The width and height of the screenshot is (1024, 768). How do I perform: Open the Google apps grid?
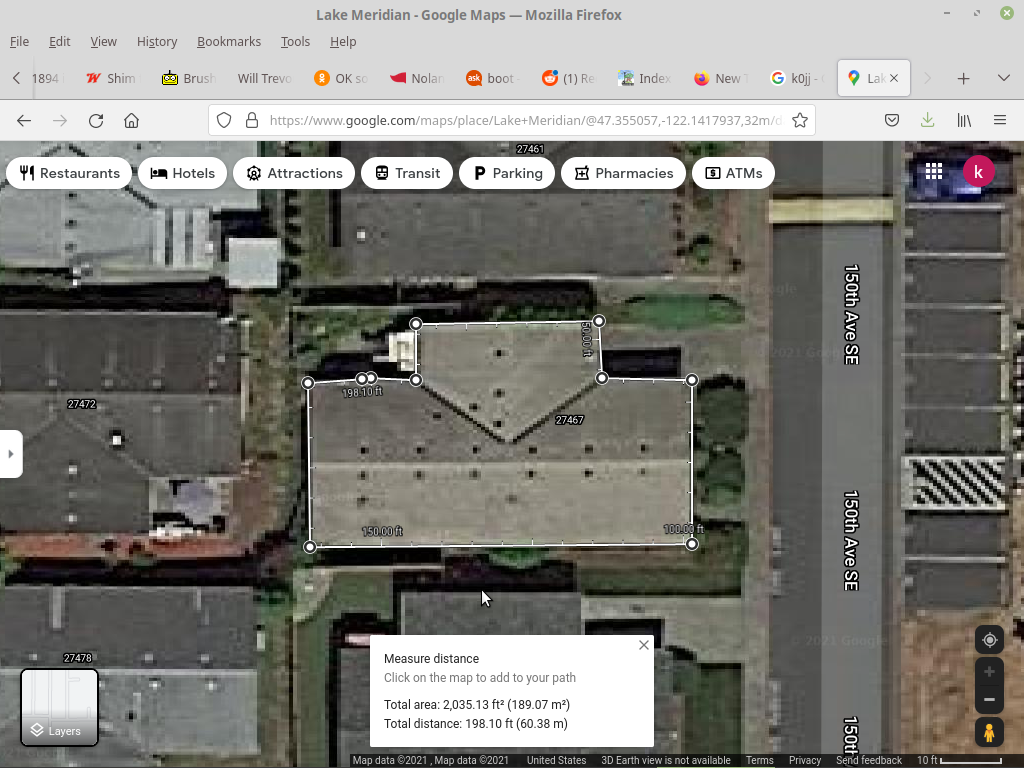tap(933, 172)
